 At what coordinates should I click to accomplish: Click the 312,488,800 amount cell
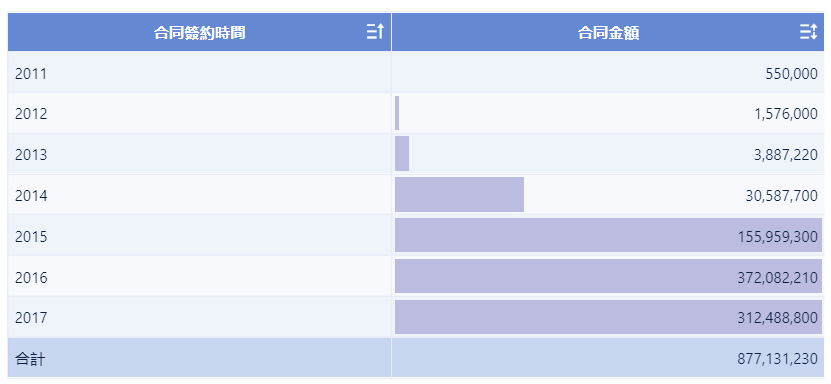[608, 317]
